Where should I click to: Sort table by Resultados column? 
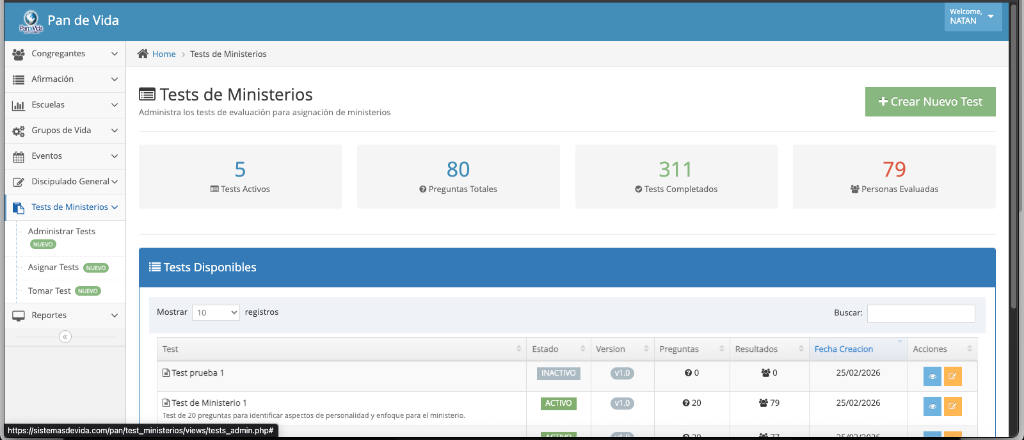[769, 349]
